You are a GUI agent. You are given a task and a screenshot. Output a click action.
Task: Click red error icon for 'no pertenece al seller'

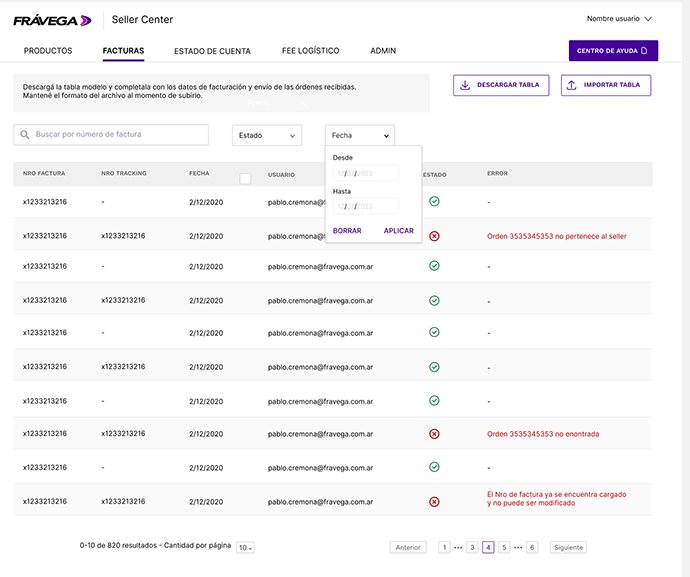pyautogui.click(x=434, y=236)
